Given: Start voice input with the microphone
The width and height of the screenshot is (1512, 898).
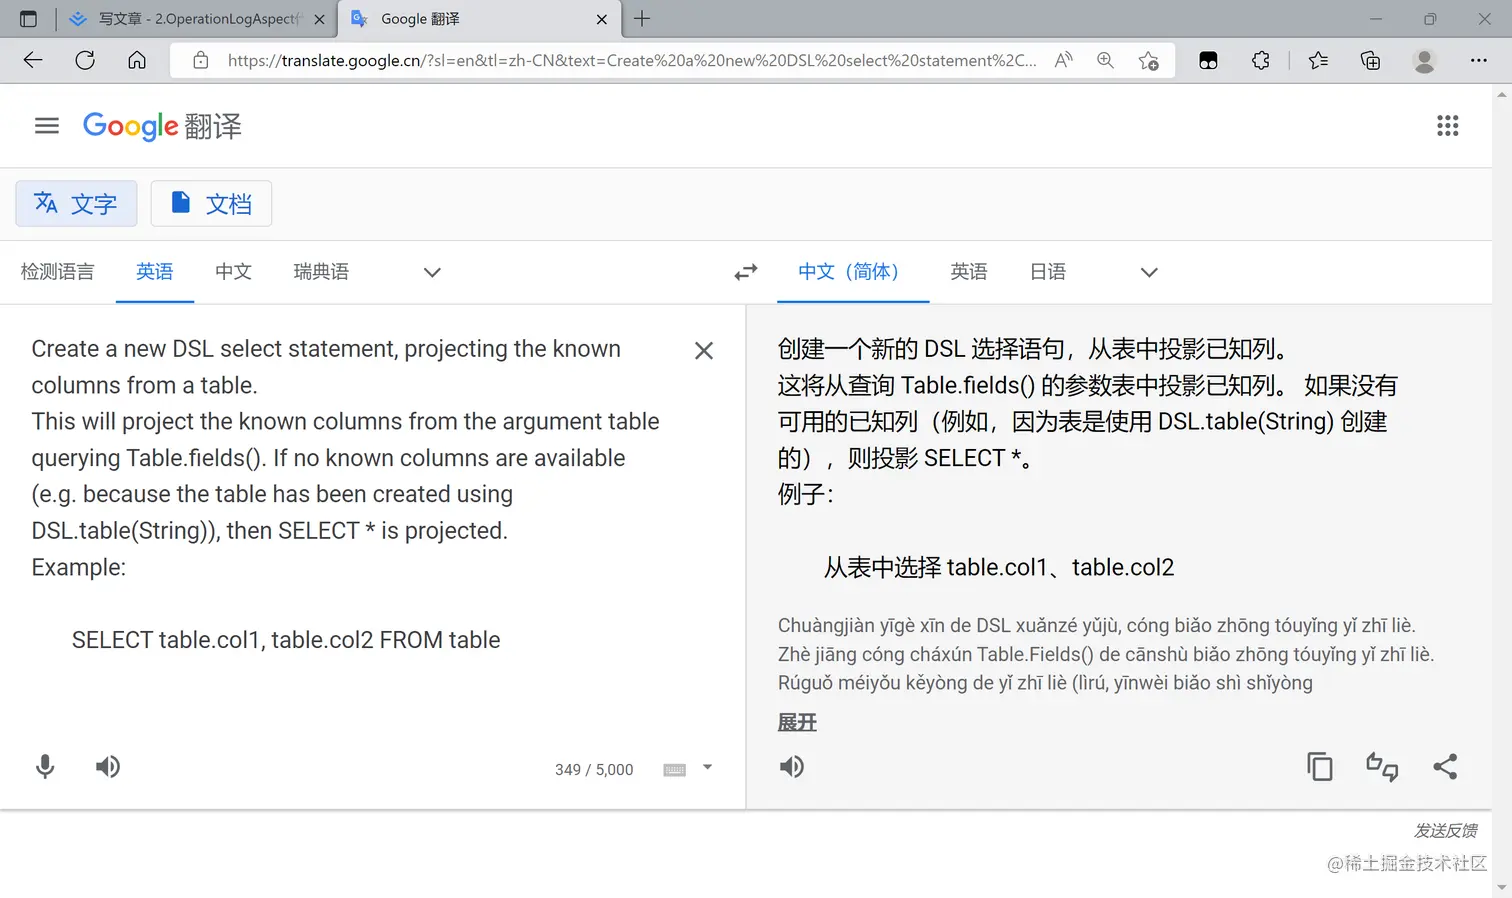Looking at the screenshot, I should click(x=45, y=767).
